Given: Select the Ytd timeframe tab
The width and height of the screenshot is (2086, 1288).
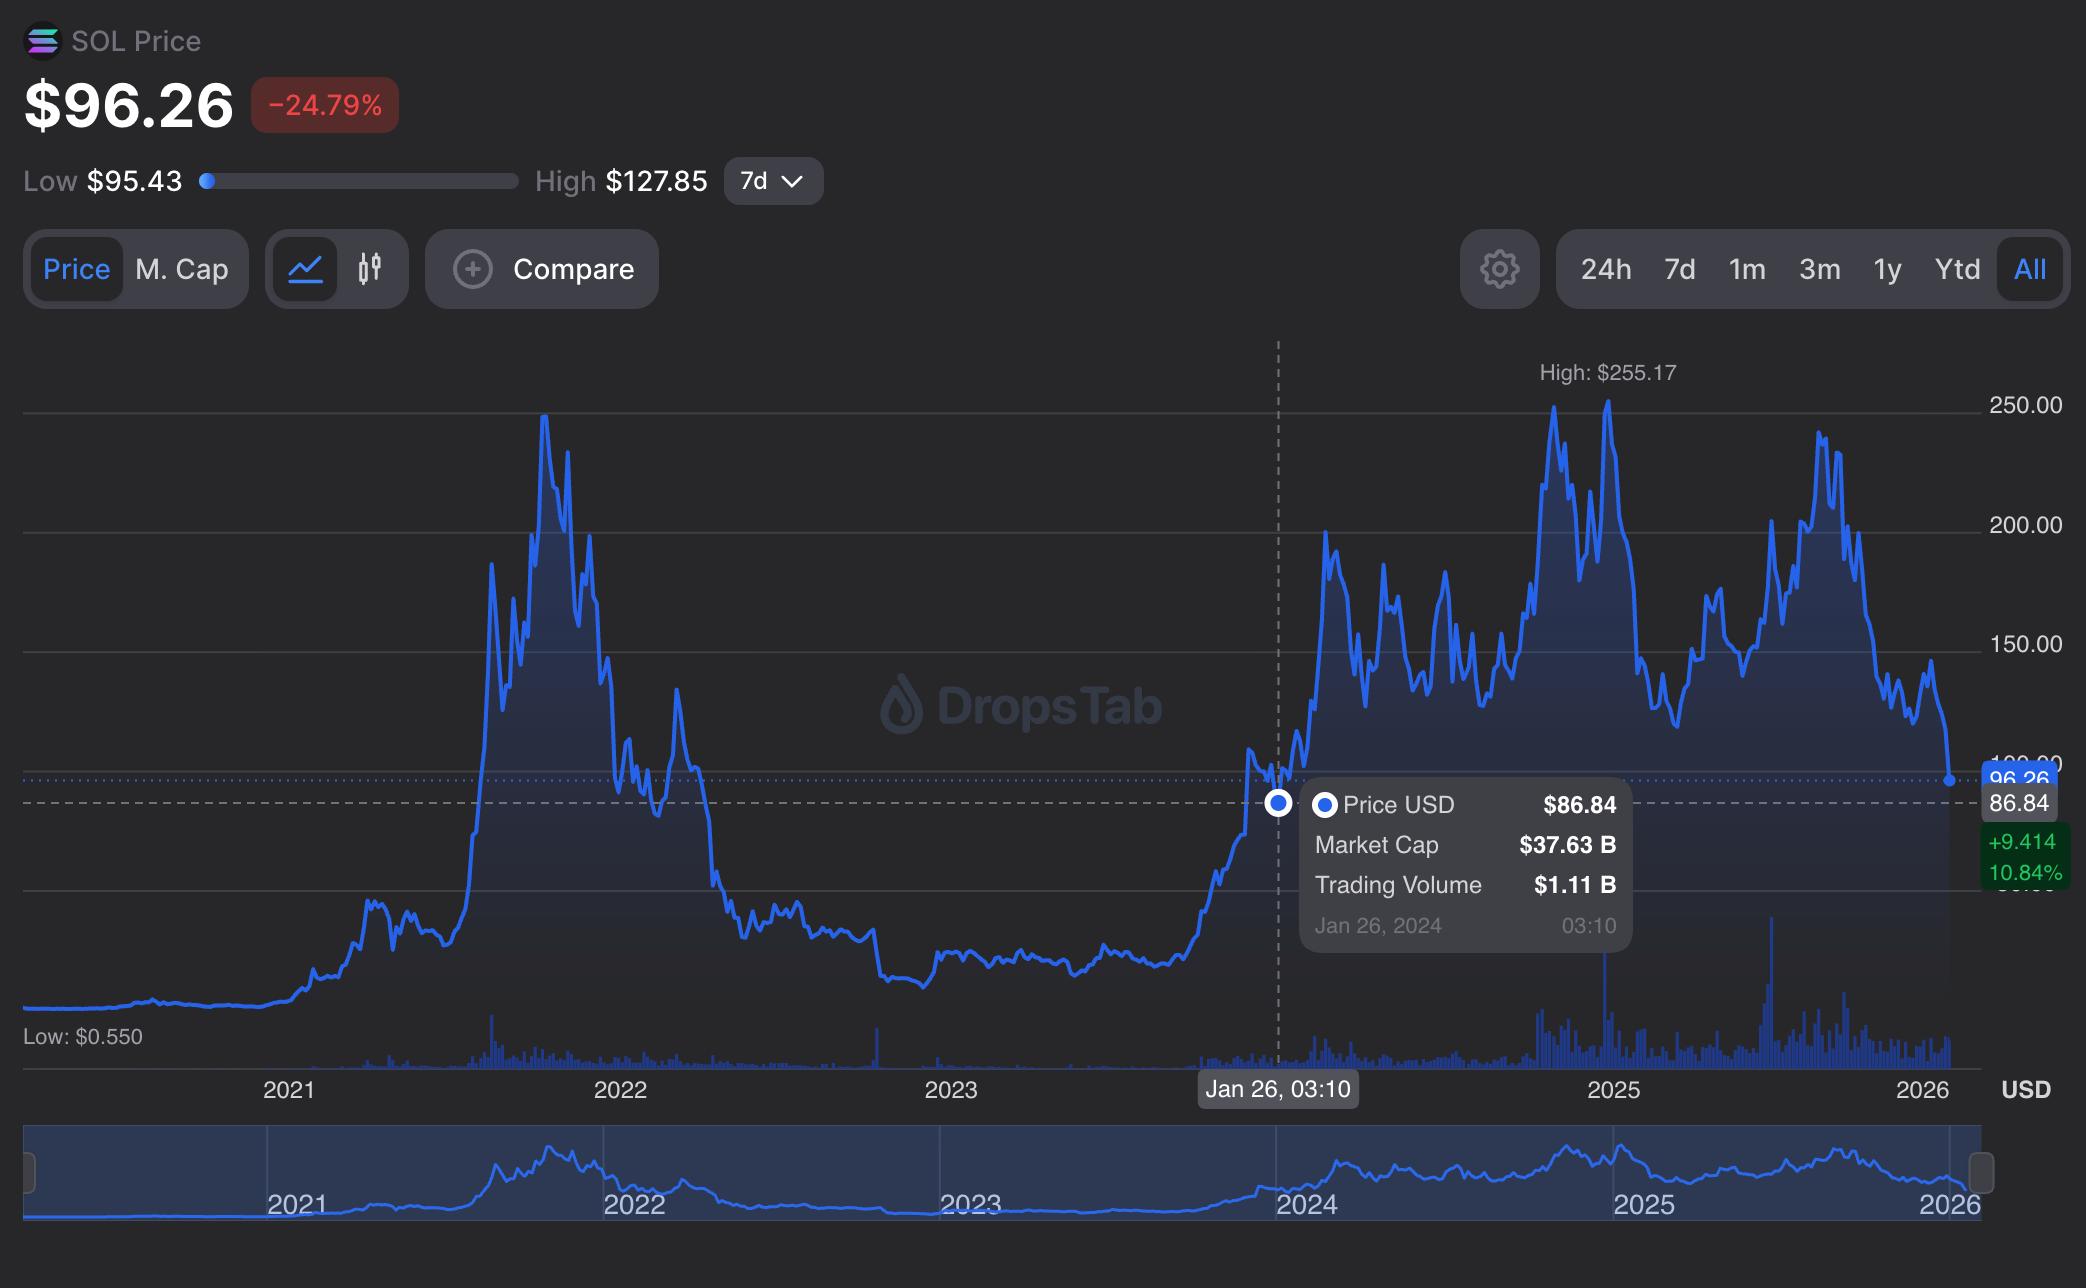Looking at the screenshot, I should (1957, 269).
